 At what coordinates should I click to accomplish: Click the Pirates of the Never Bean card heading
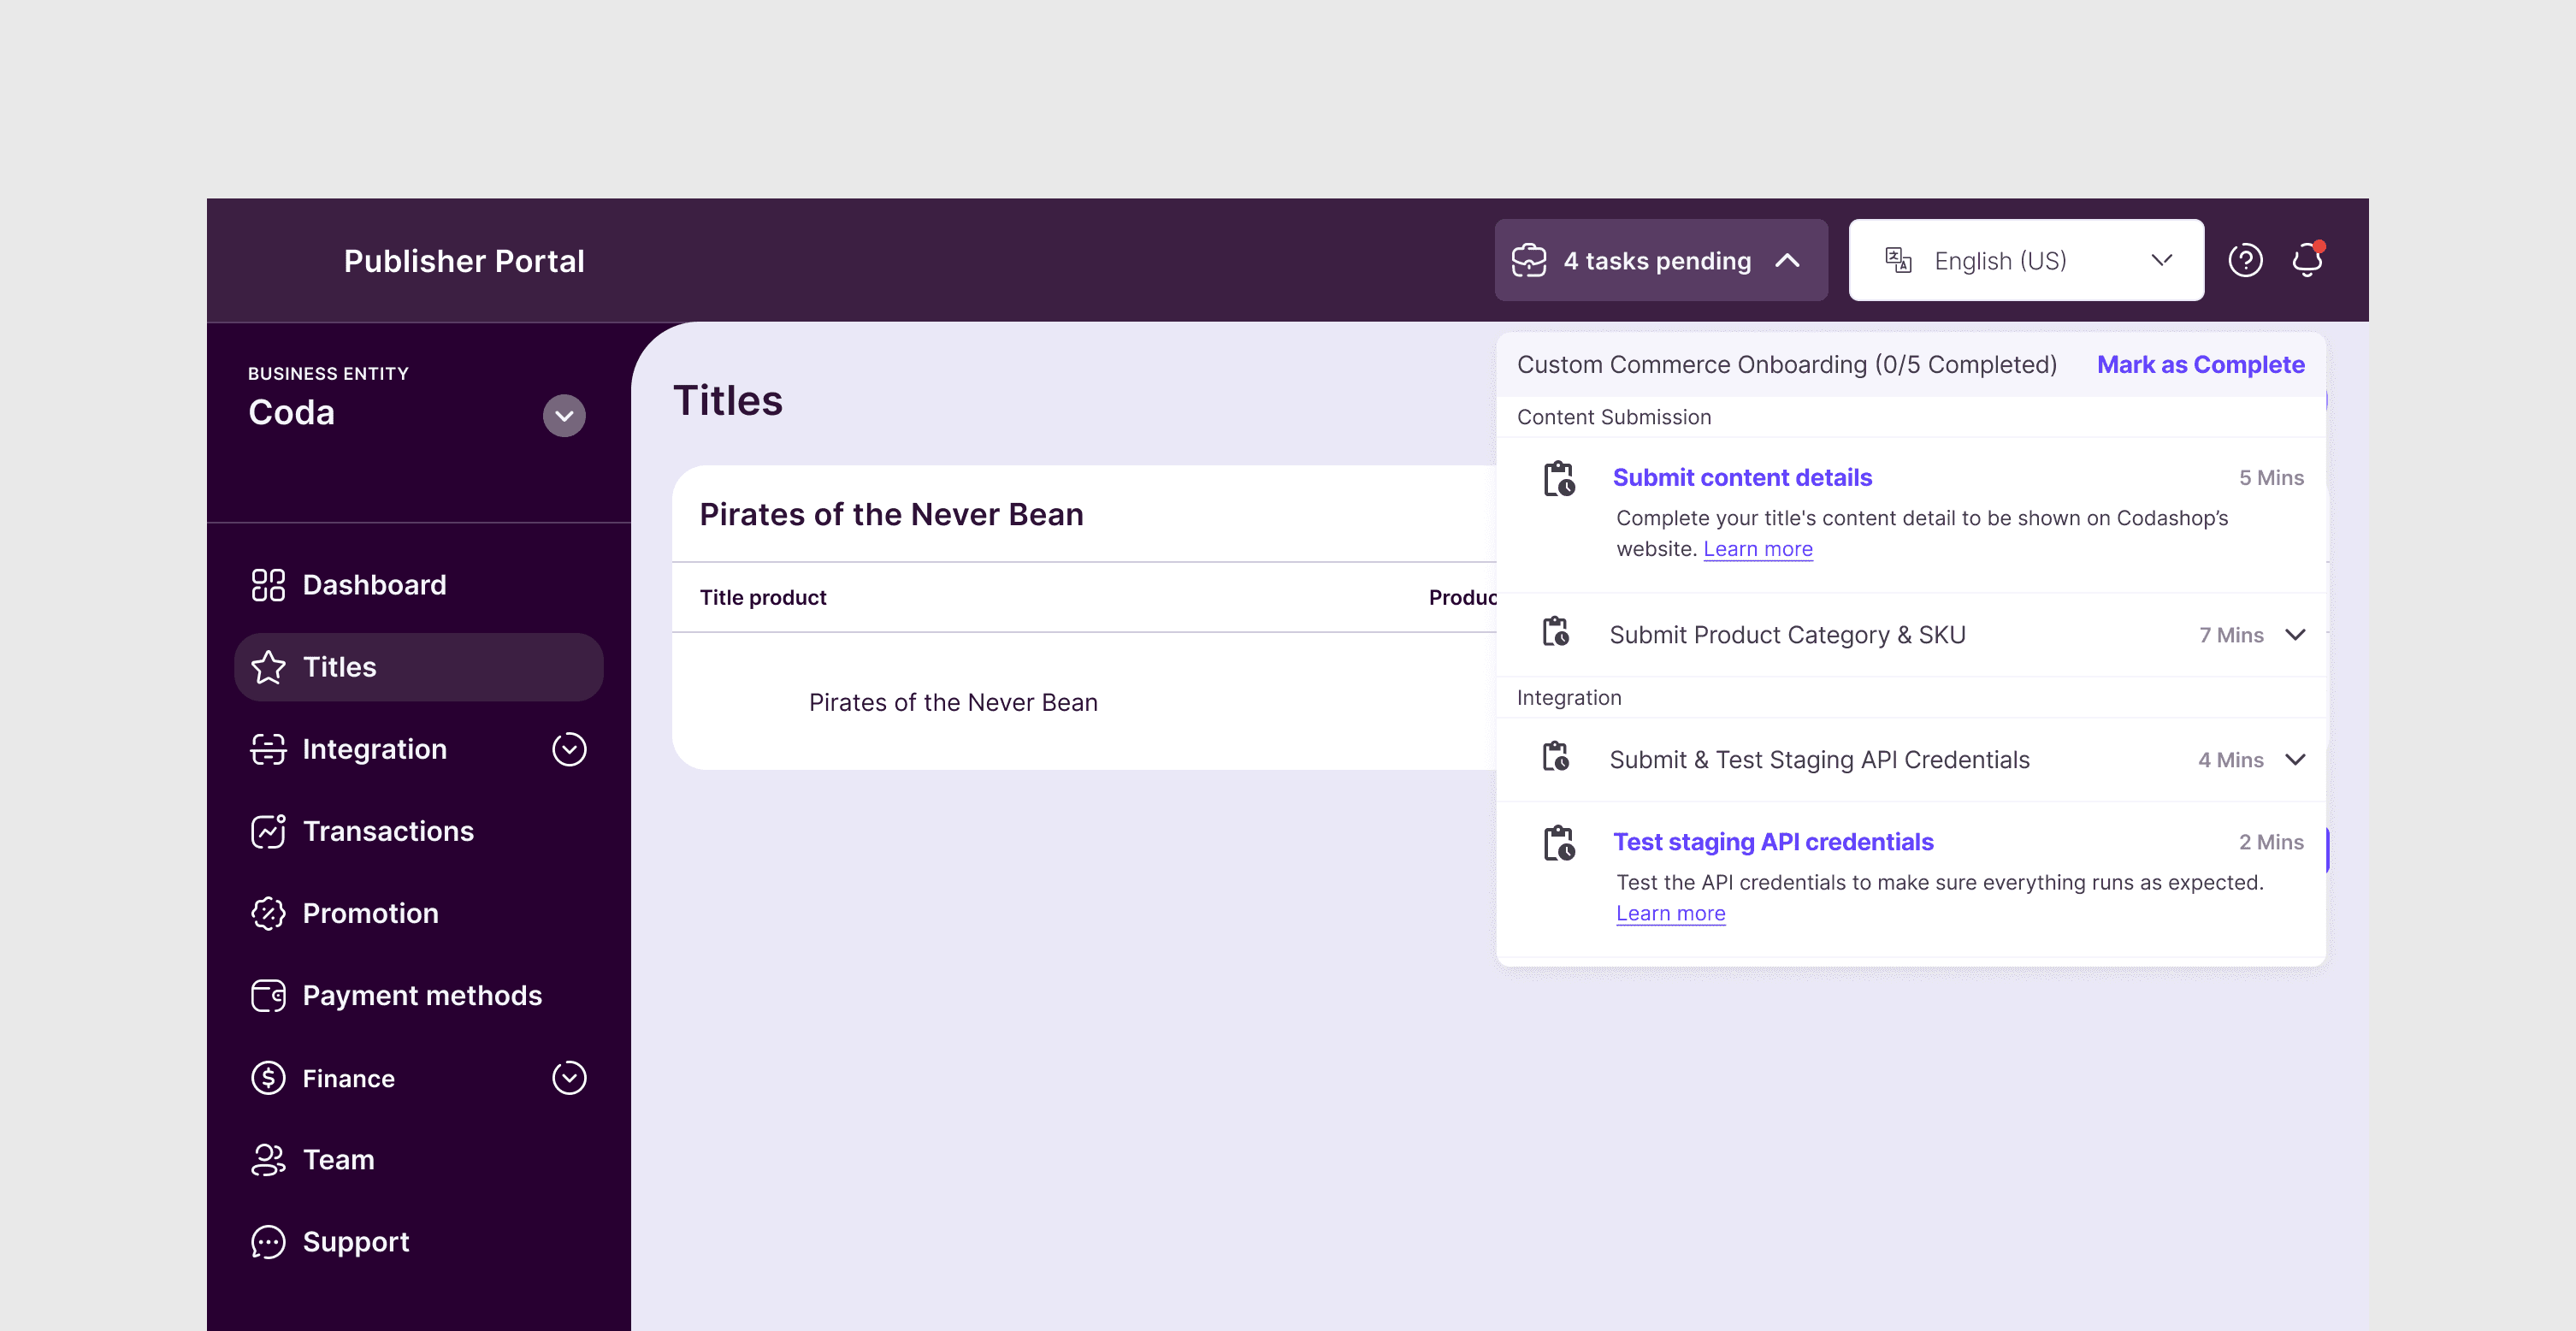pyautogui.click(x=891, y=514)
